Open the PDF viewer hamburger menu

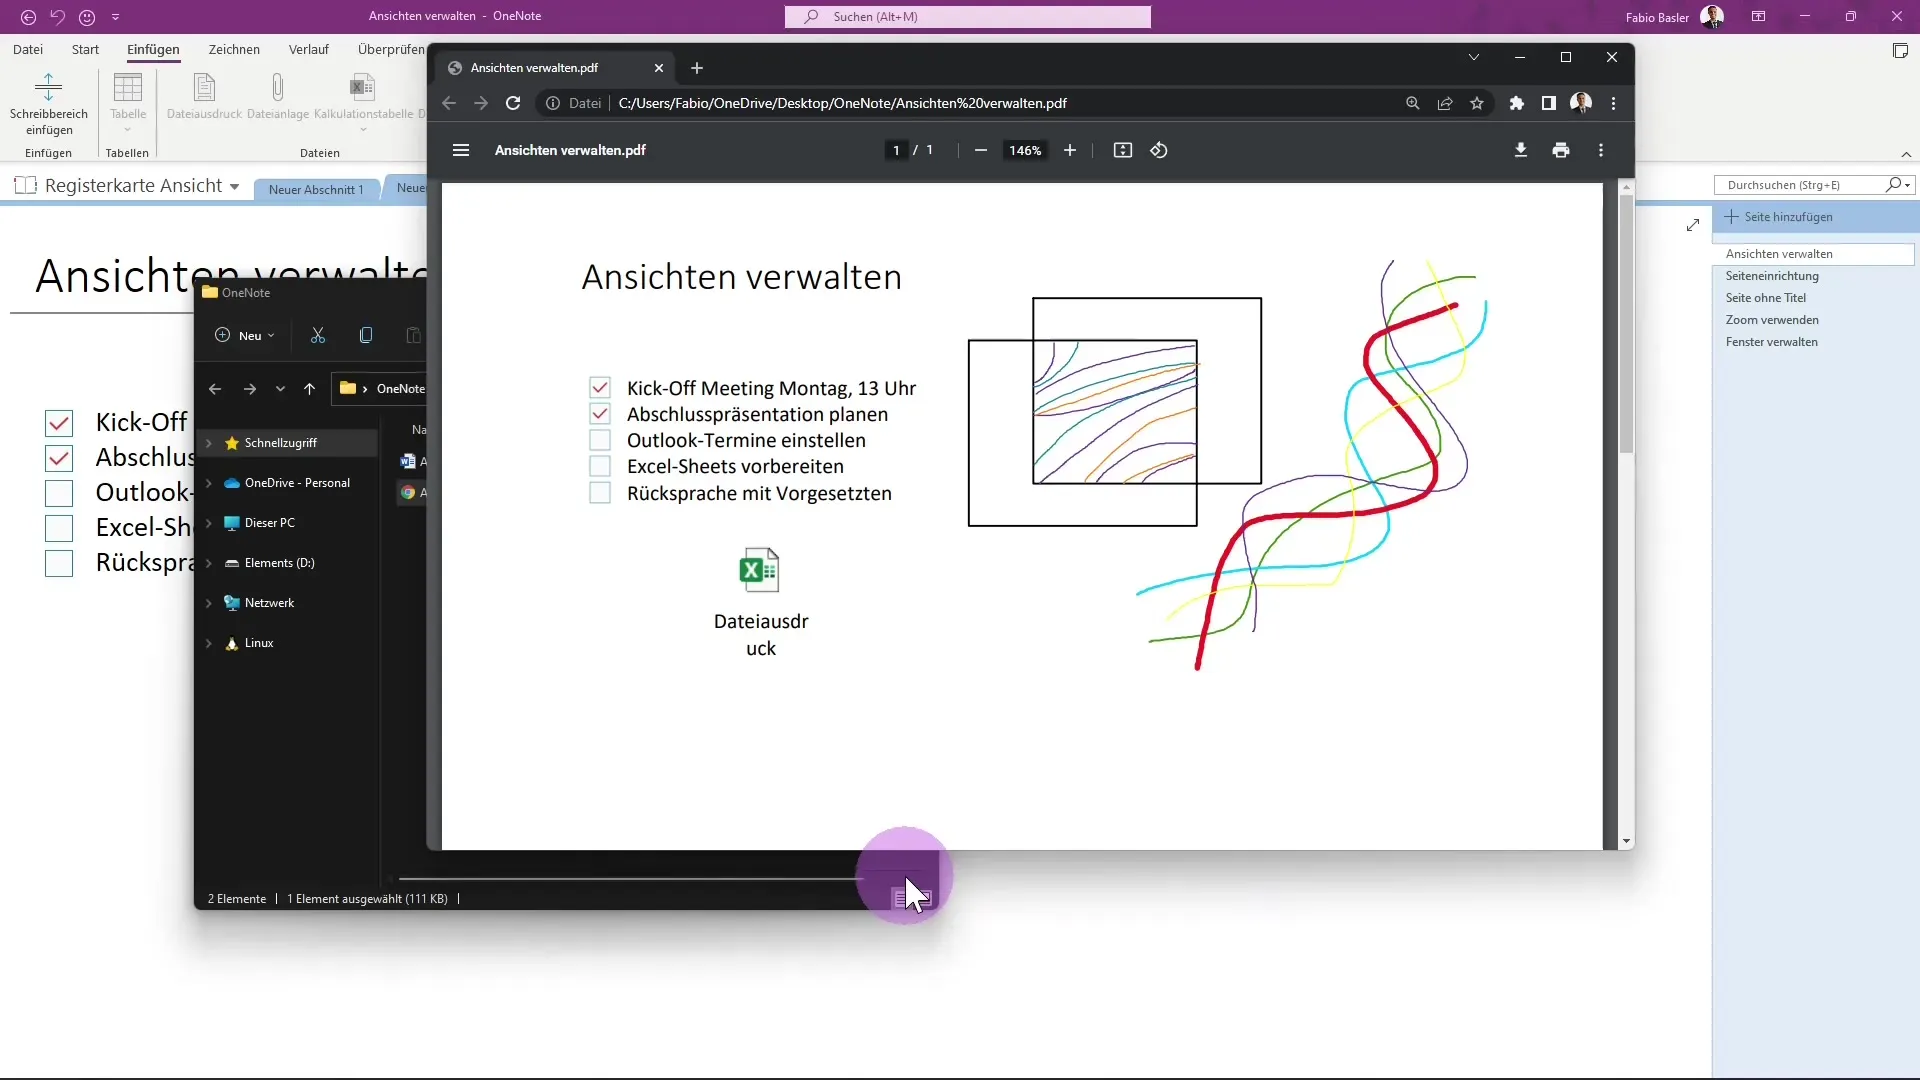coord(461,150)
